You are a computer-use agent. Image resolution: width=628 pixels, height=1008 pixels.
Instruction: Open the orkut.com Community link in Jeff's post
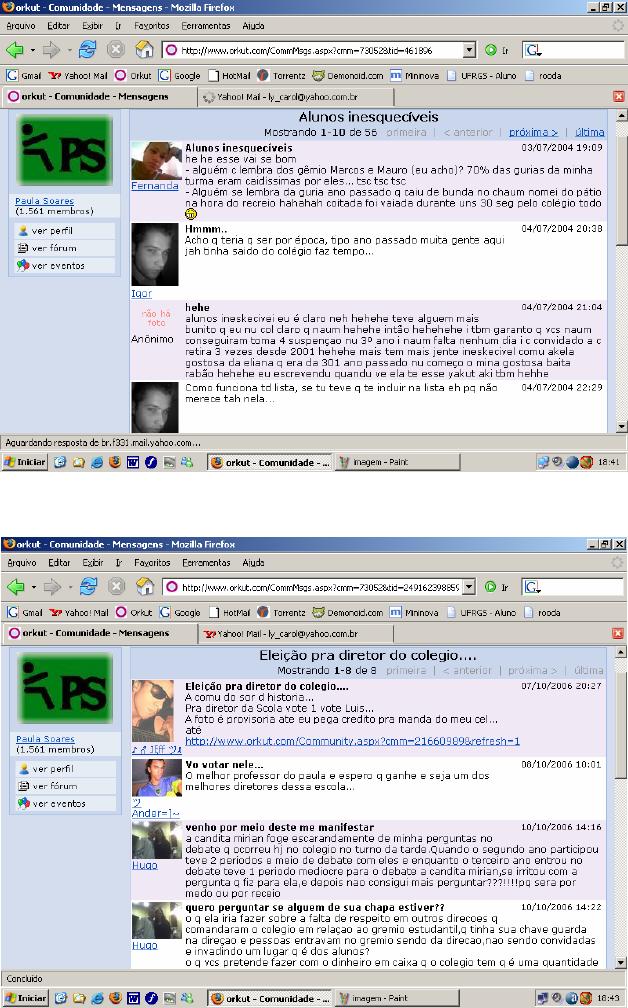[352, 741]
